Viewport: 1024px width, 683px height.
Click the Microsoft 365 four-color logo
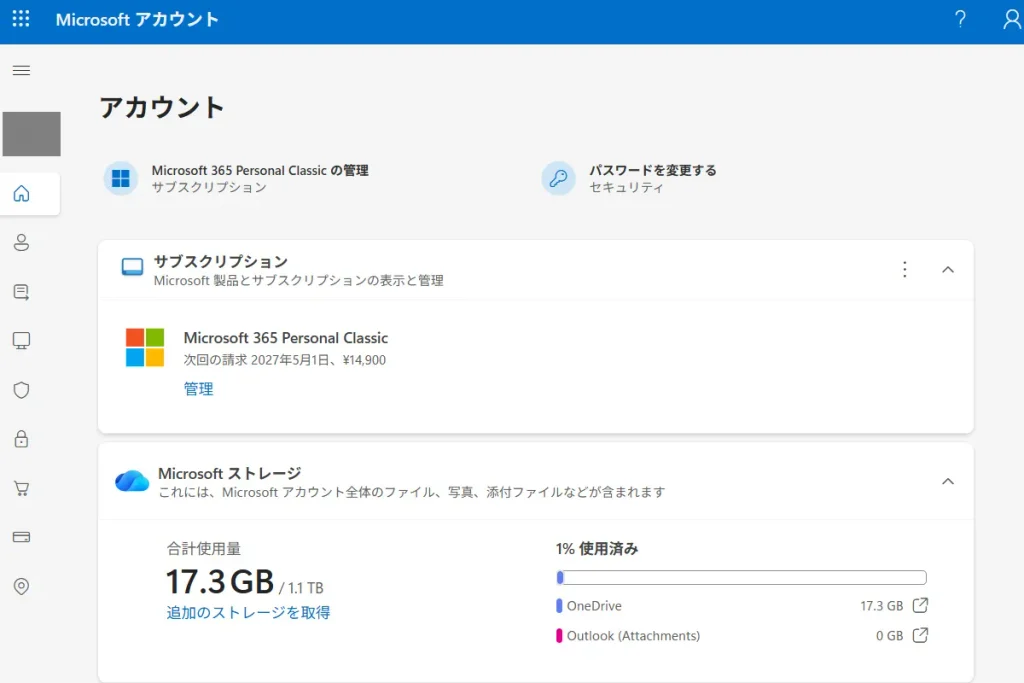point(145,347)
